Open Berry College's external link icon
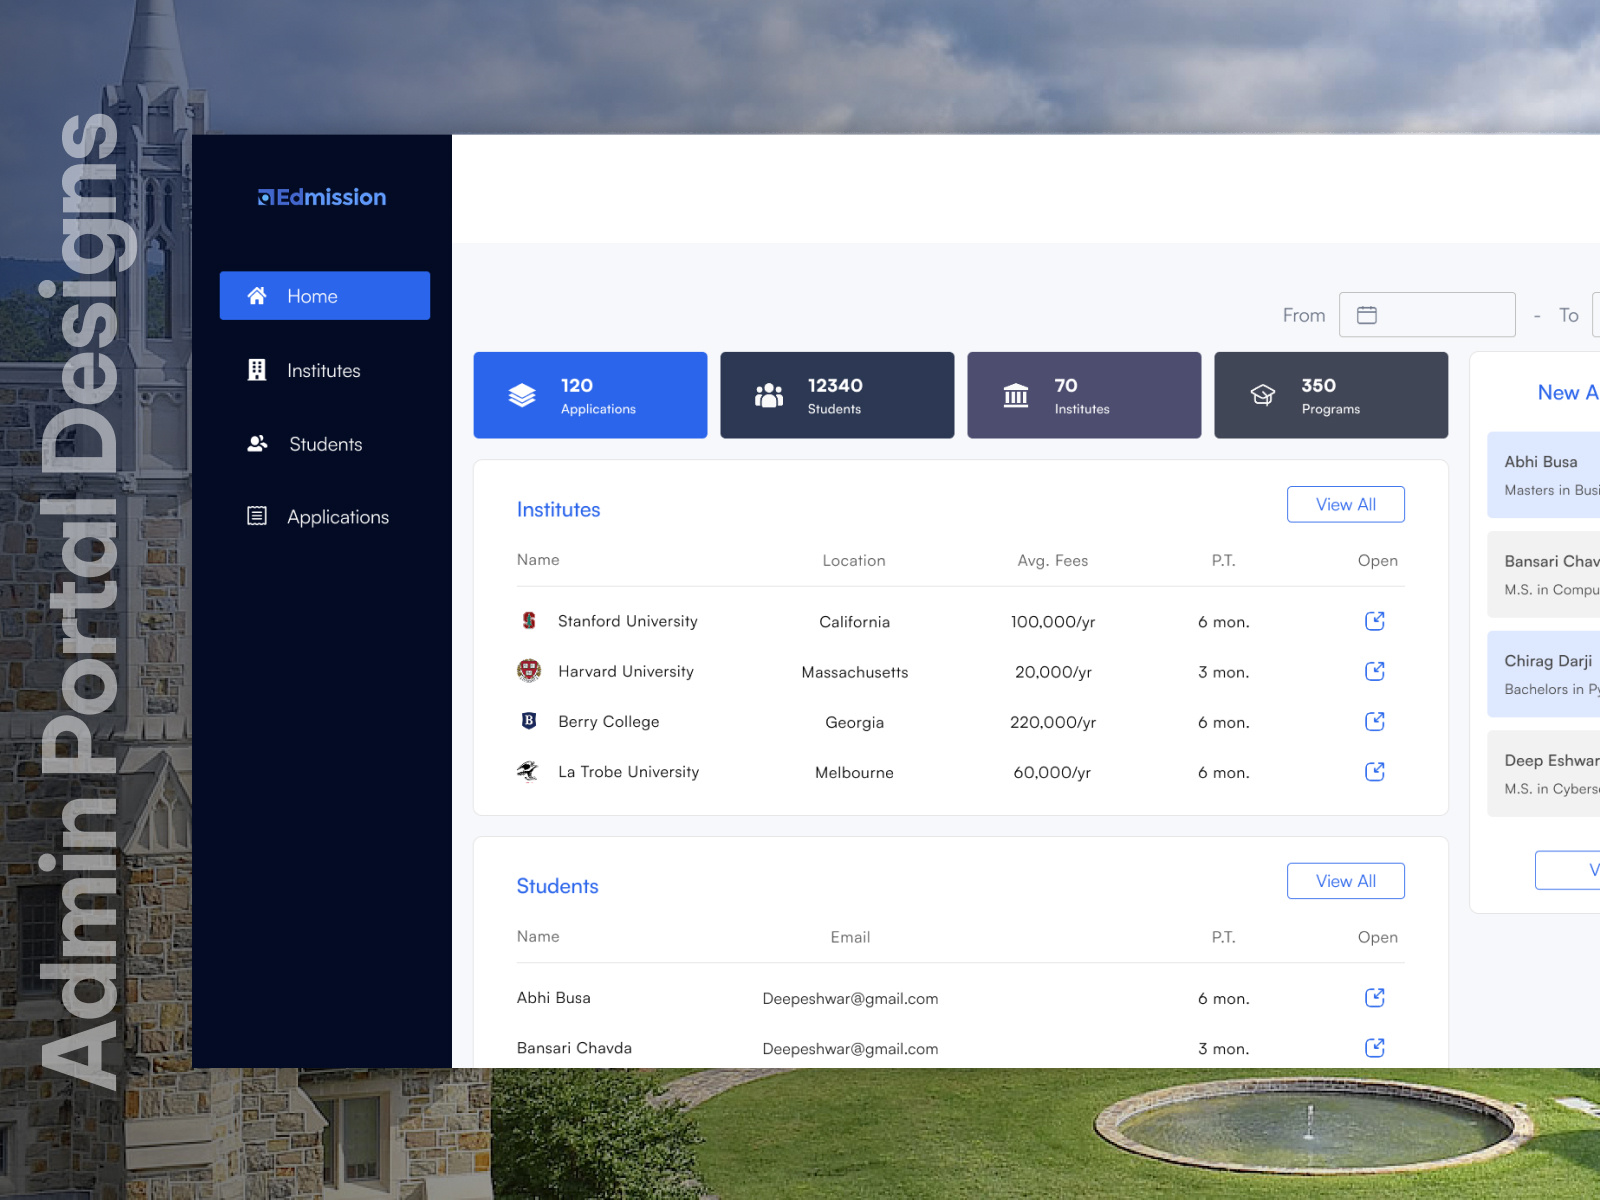Viewport: 1600px width, 1200px height. coord(1375,721)
